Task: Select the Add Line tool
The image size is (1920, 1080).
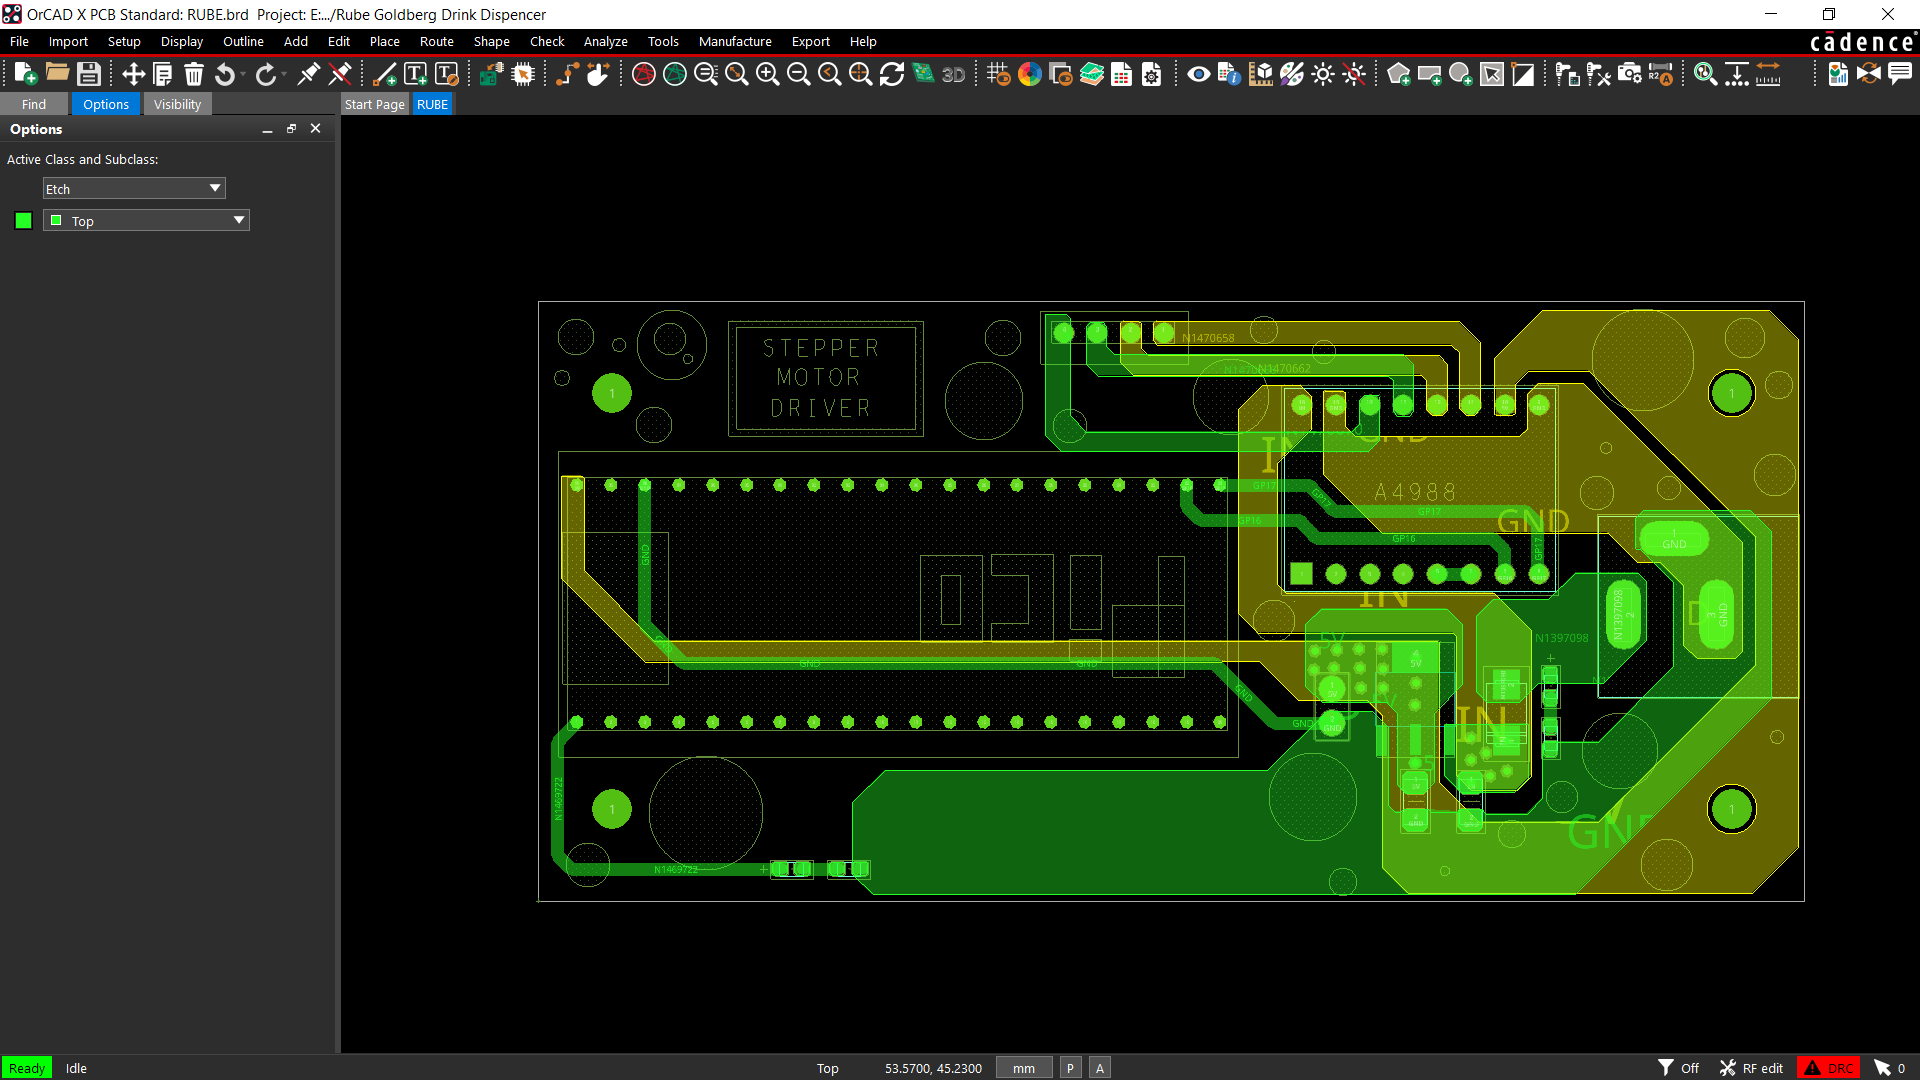Action: click(x=385, y=74)
